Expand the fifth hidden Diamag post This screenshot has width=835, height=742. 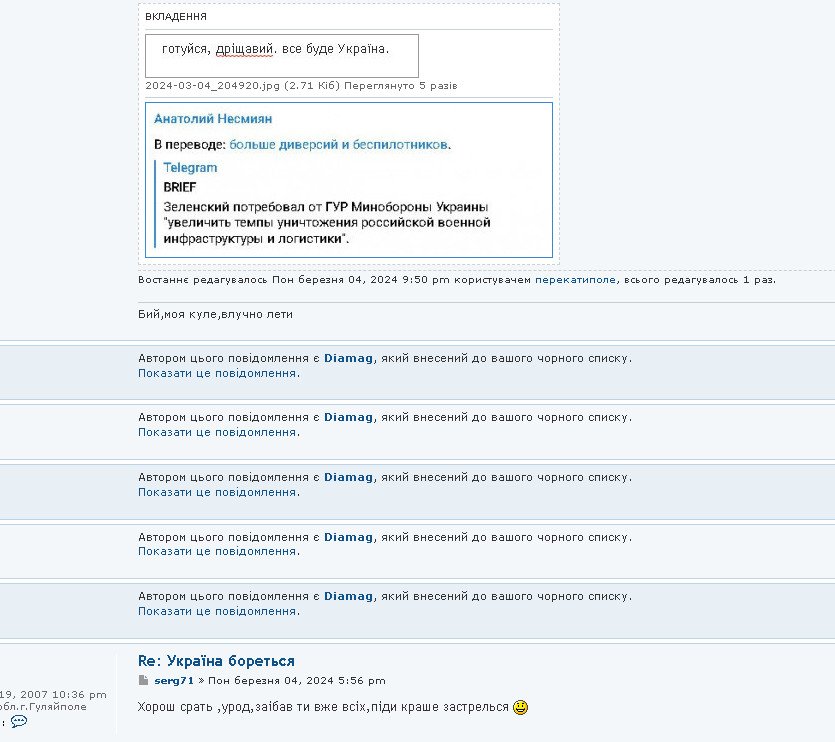pos(218,611)
